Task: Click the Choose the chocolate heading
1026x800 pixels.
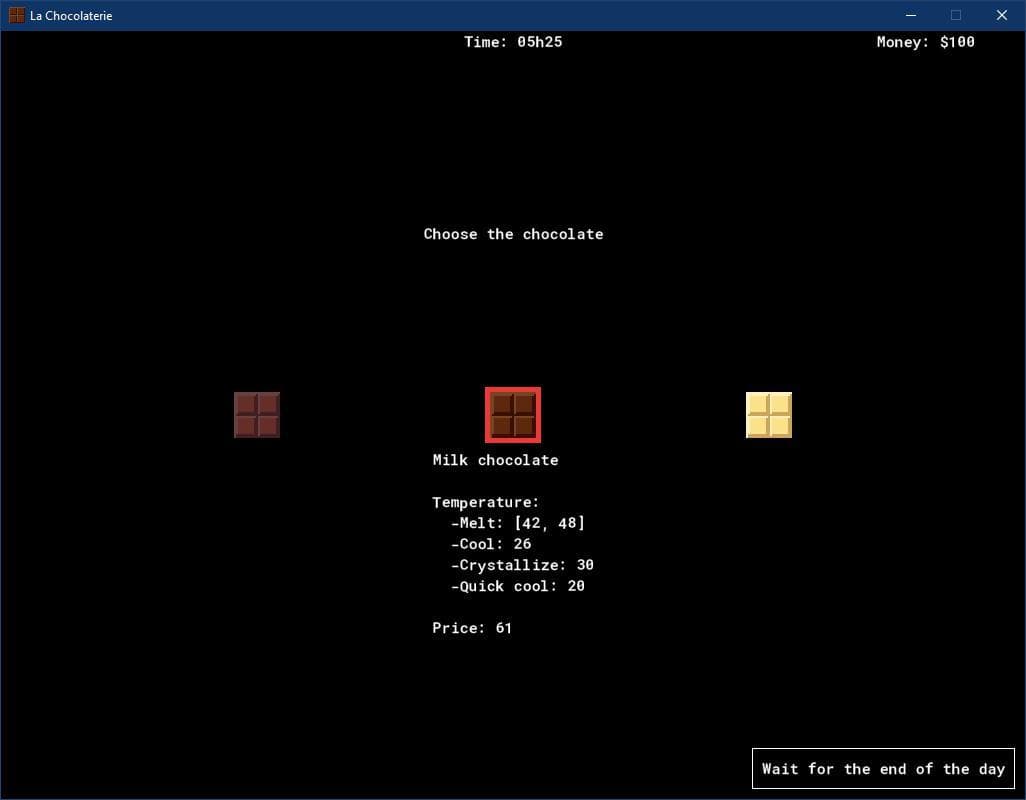Action: click(514, 234)
